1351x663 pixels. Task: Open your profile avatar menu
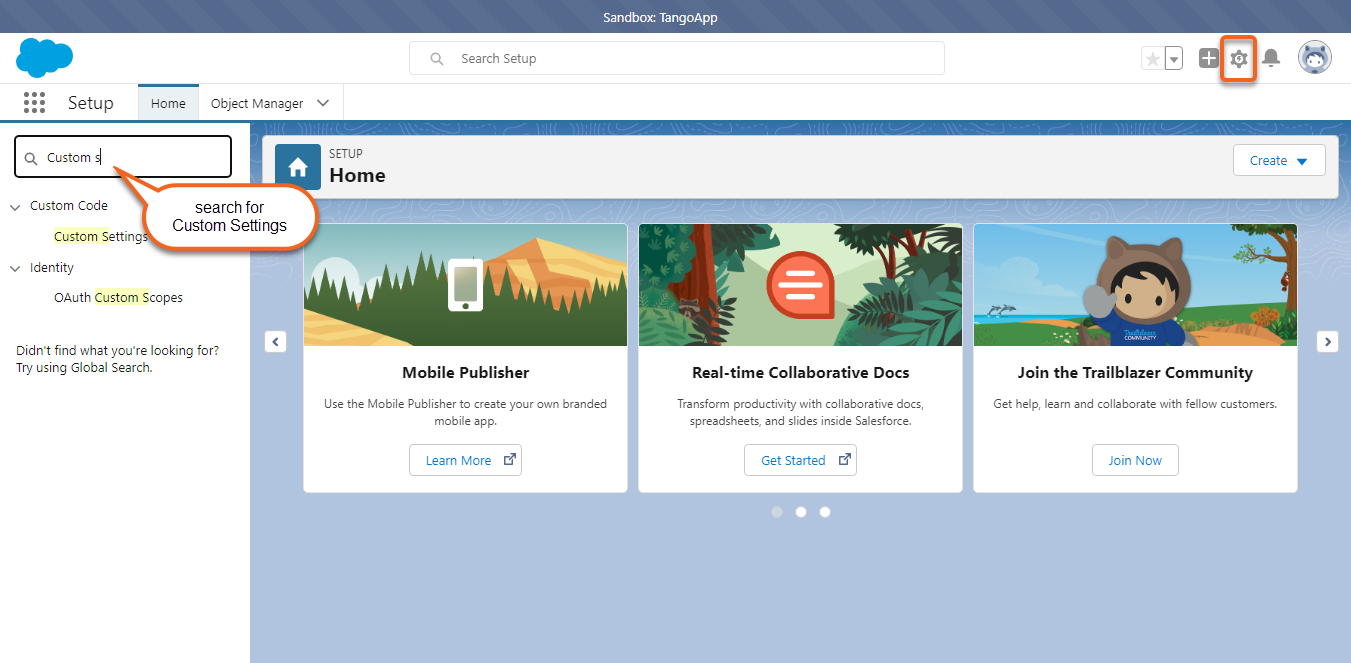(1315, 57)
